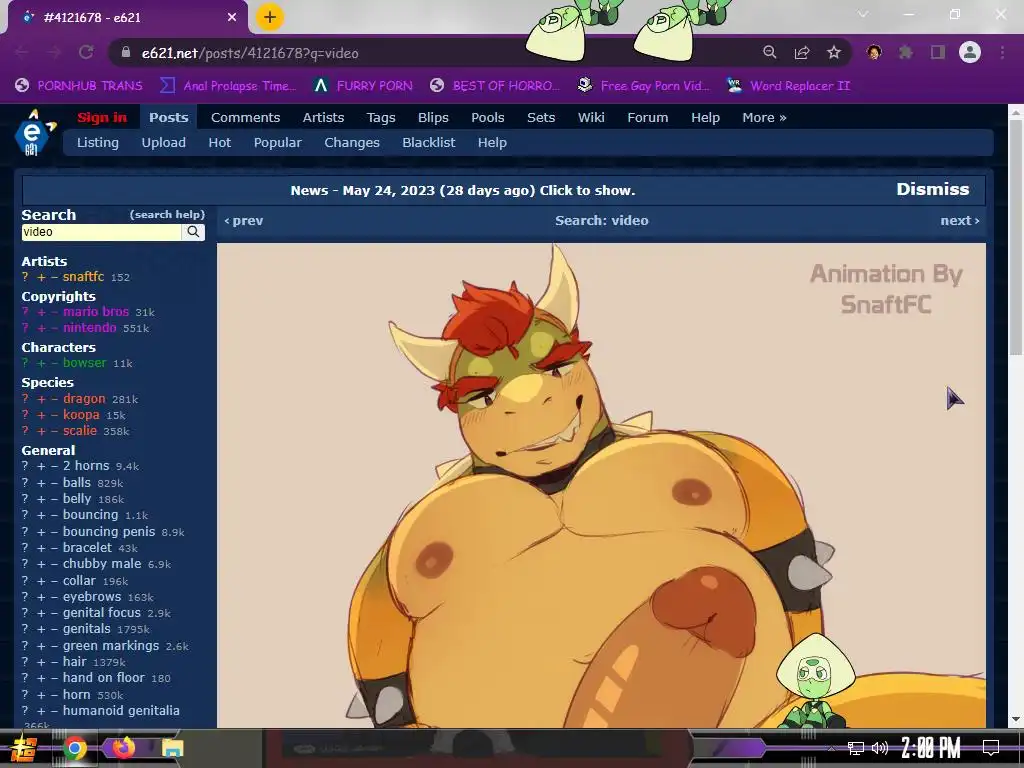Submit the search with the magnifier button
The width and height of the screenshot is (1024, 768).
click(193, 232)
